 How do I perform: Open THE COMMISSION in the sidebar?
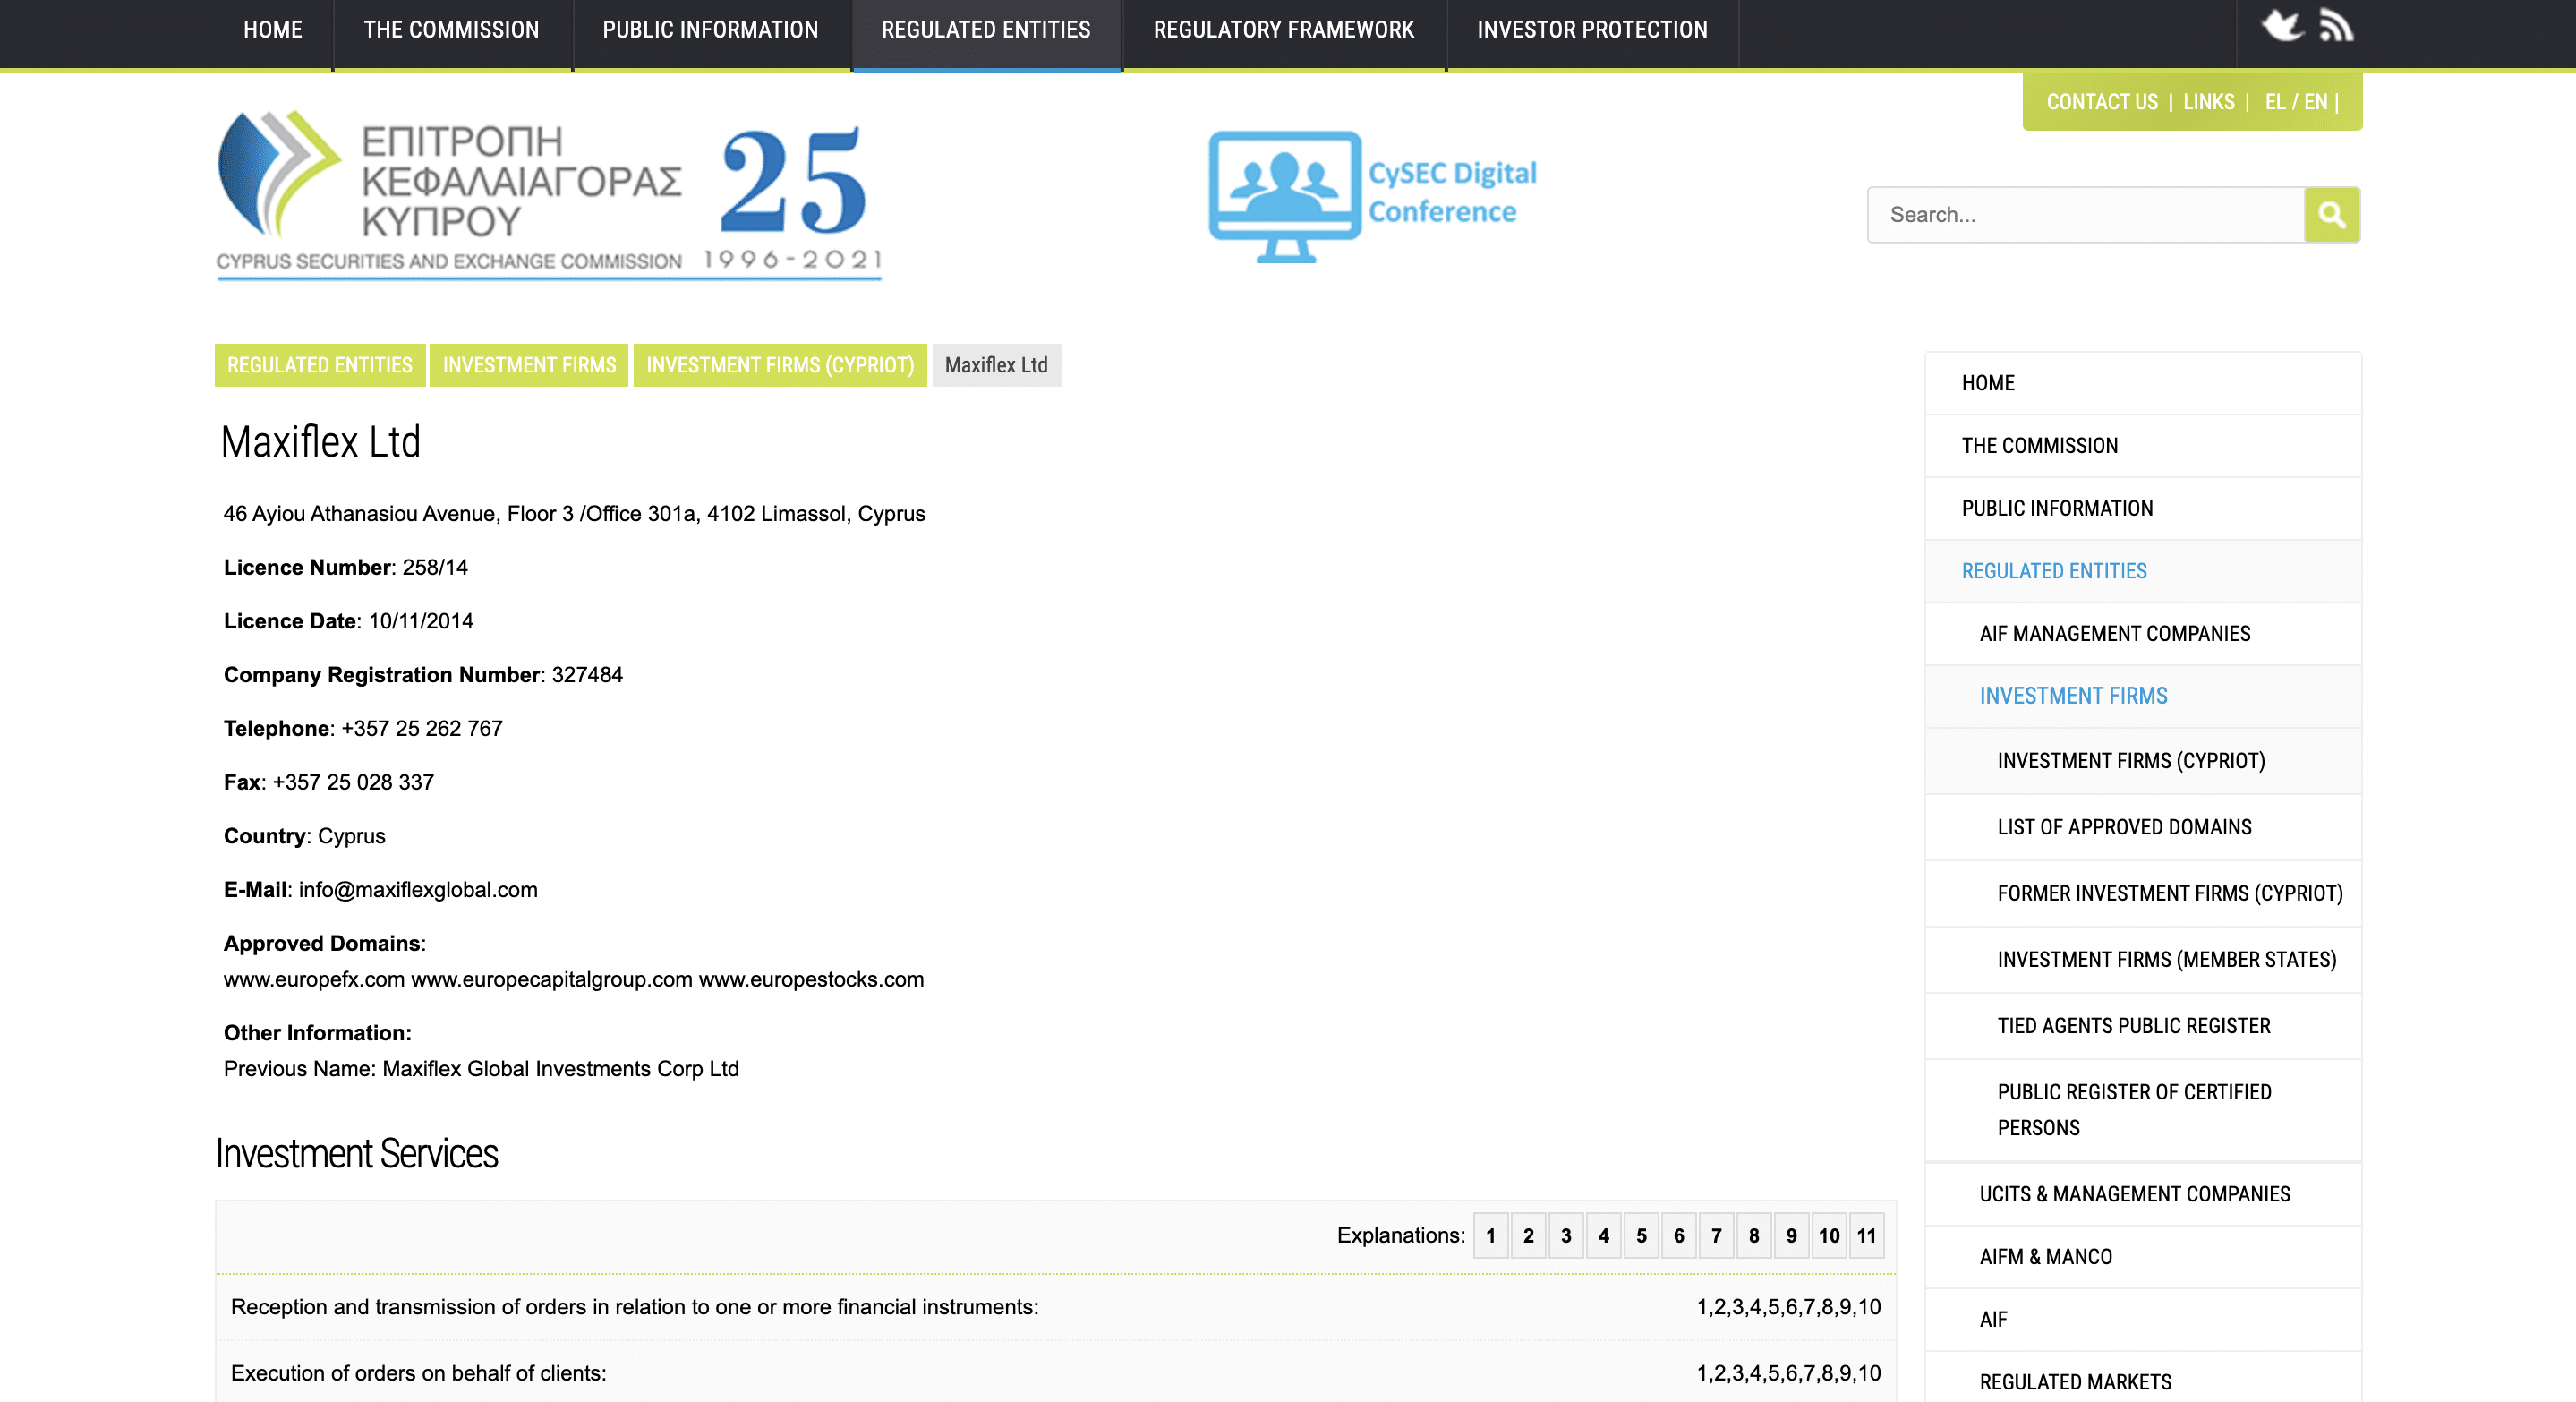(2143, 446)
